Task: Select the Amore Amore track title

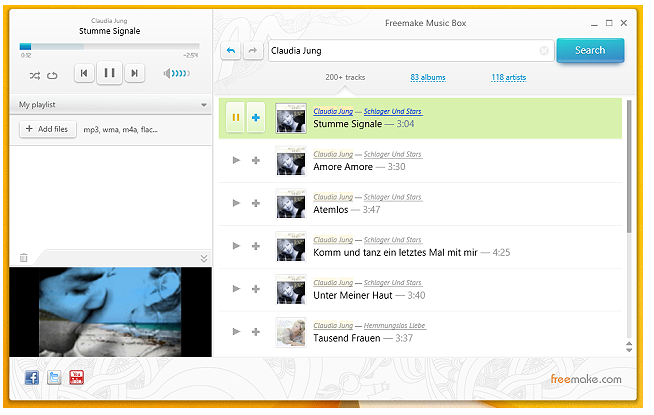Action: coord(343,167)
